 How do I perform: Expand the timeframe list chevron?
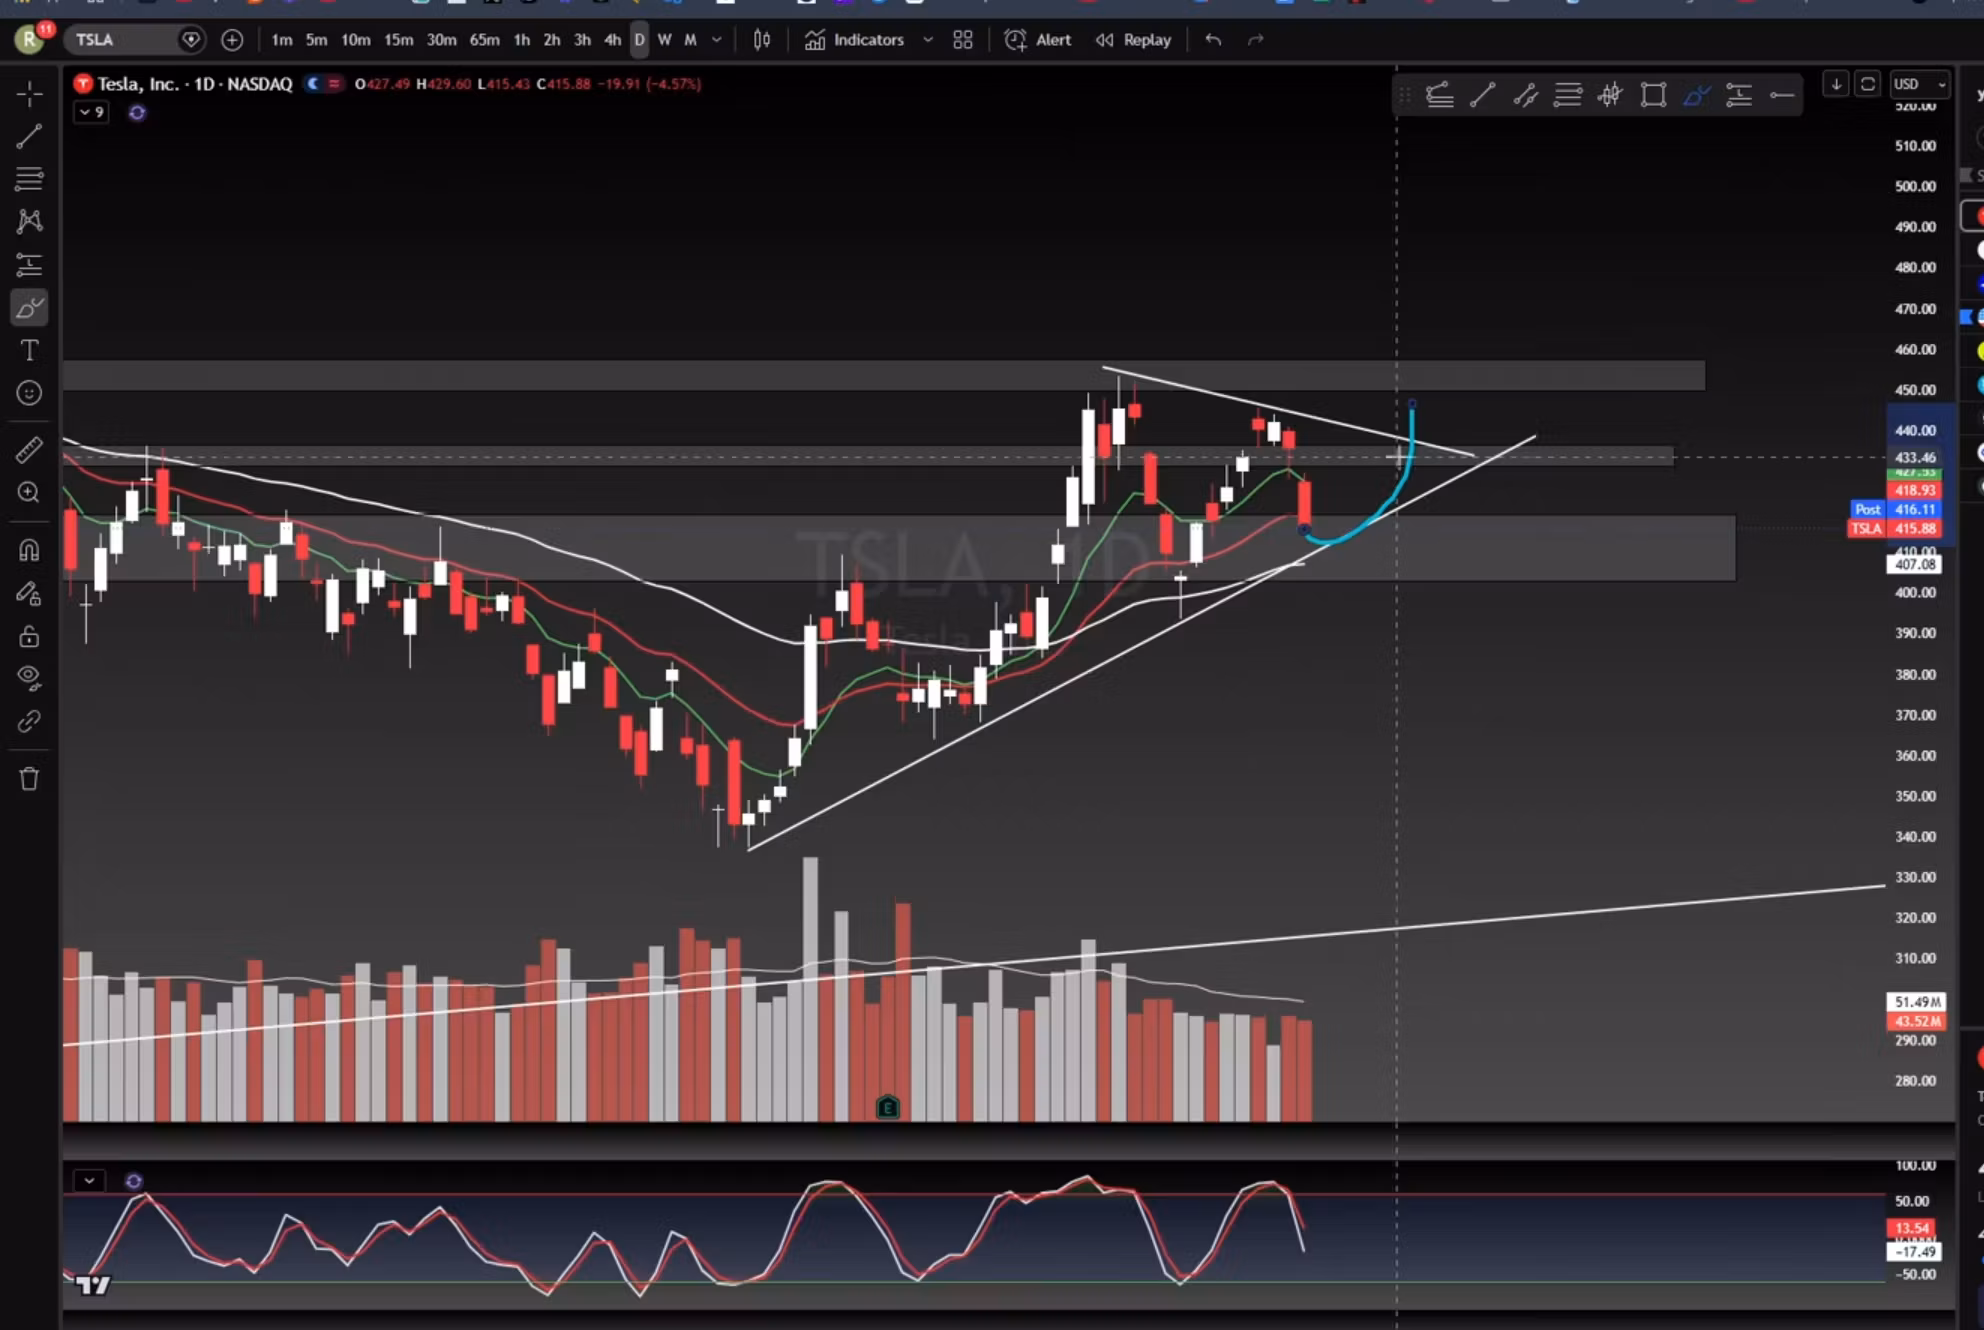pos(716,40)
